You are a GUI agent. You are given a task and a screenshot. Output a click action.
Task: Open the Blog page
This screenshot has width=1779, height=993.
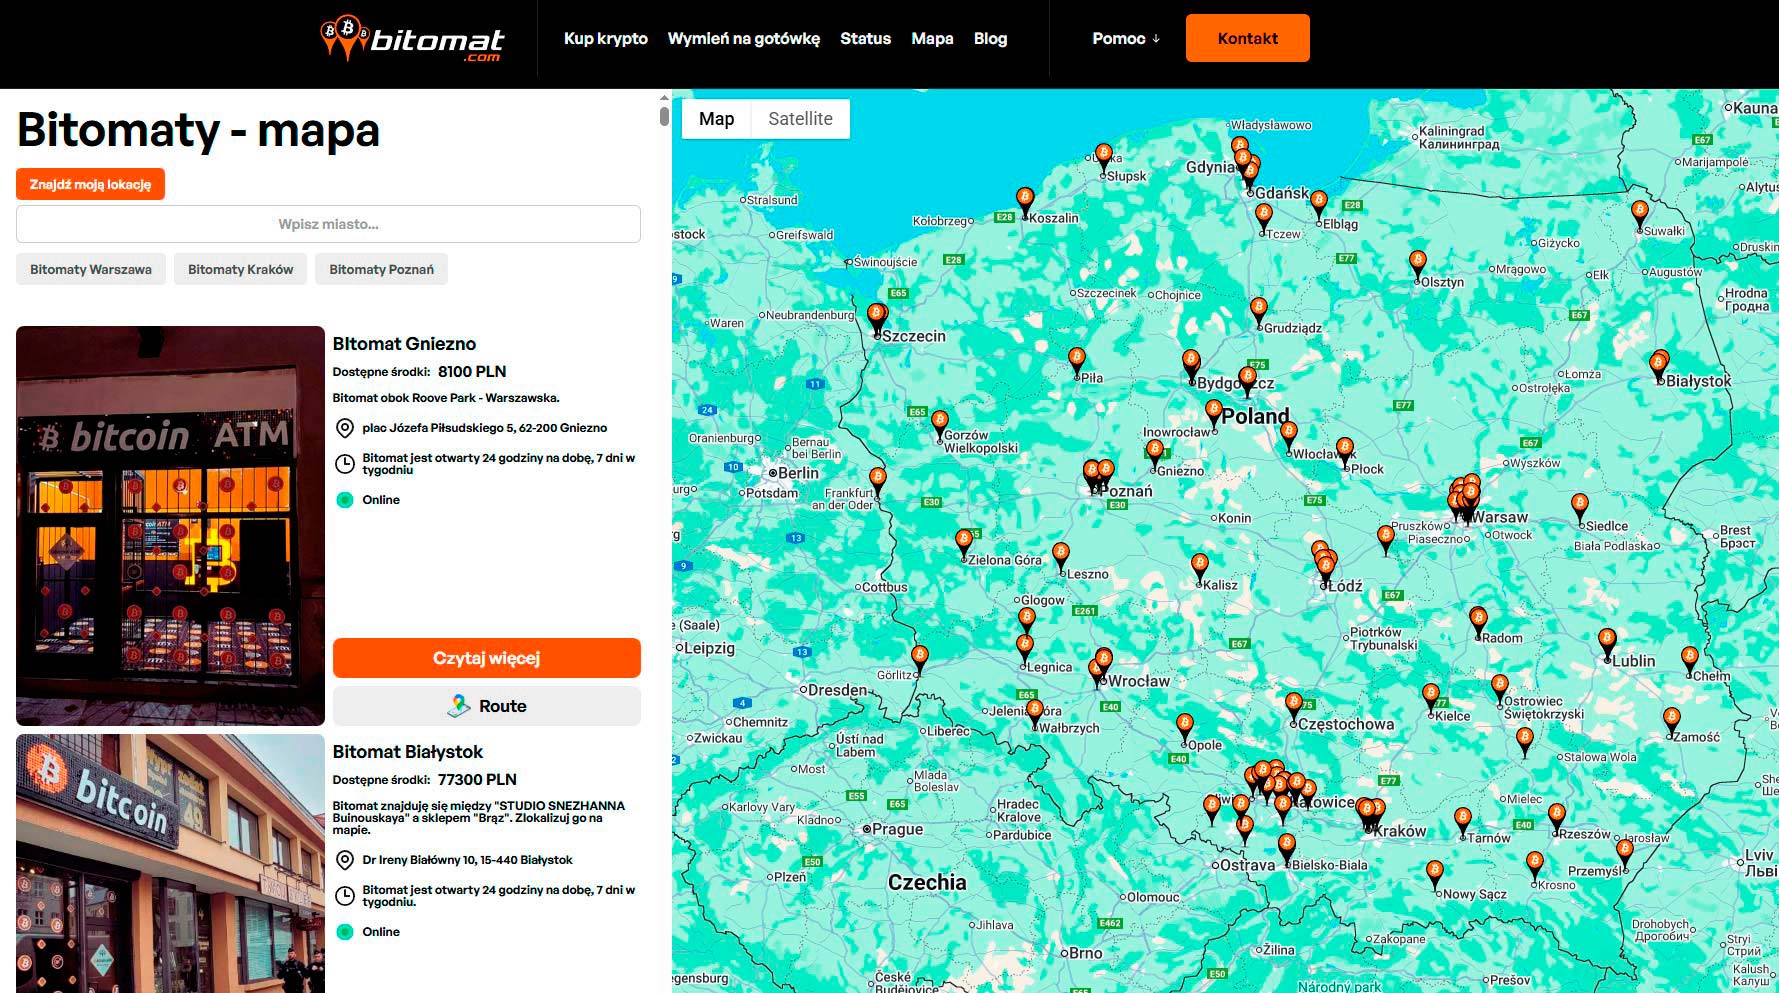click(x=990, y=39)
